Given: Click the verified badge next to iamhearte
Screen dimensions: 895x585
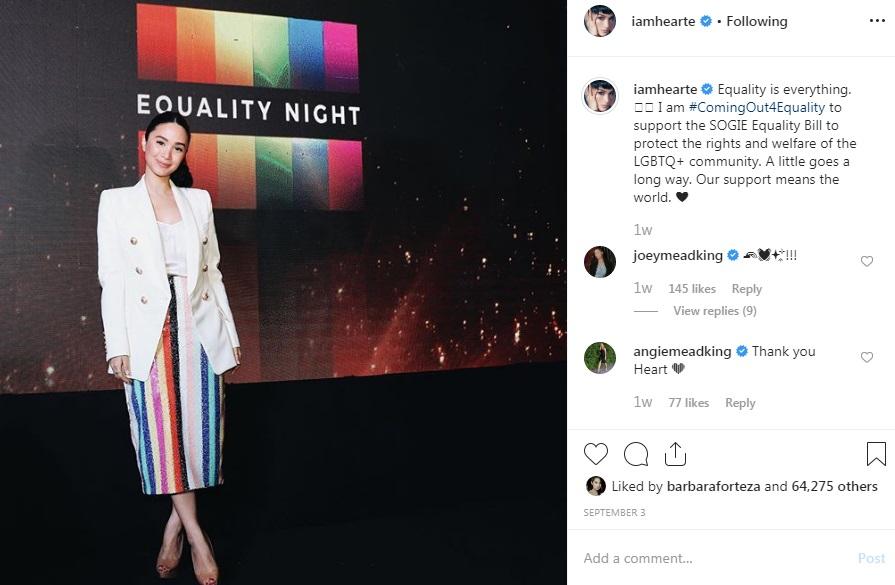Looking at the screenshot, I should tap(704, 19).
